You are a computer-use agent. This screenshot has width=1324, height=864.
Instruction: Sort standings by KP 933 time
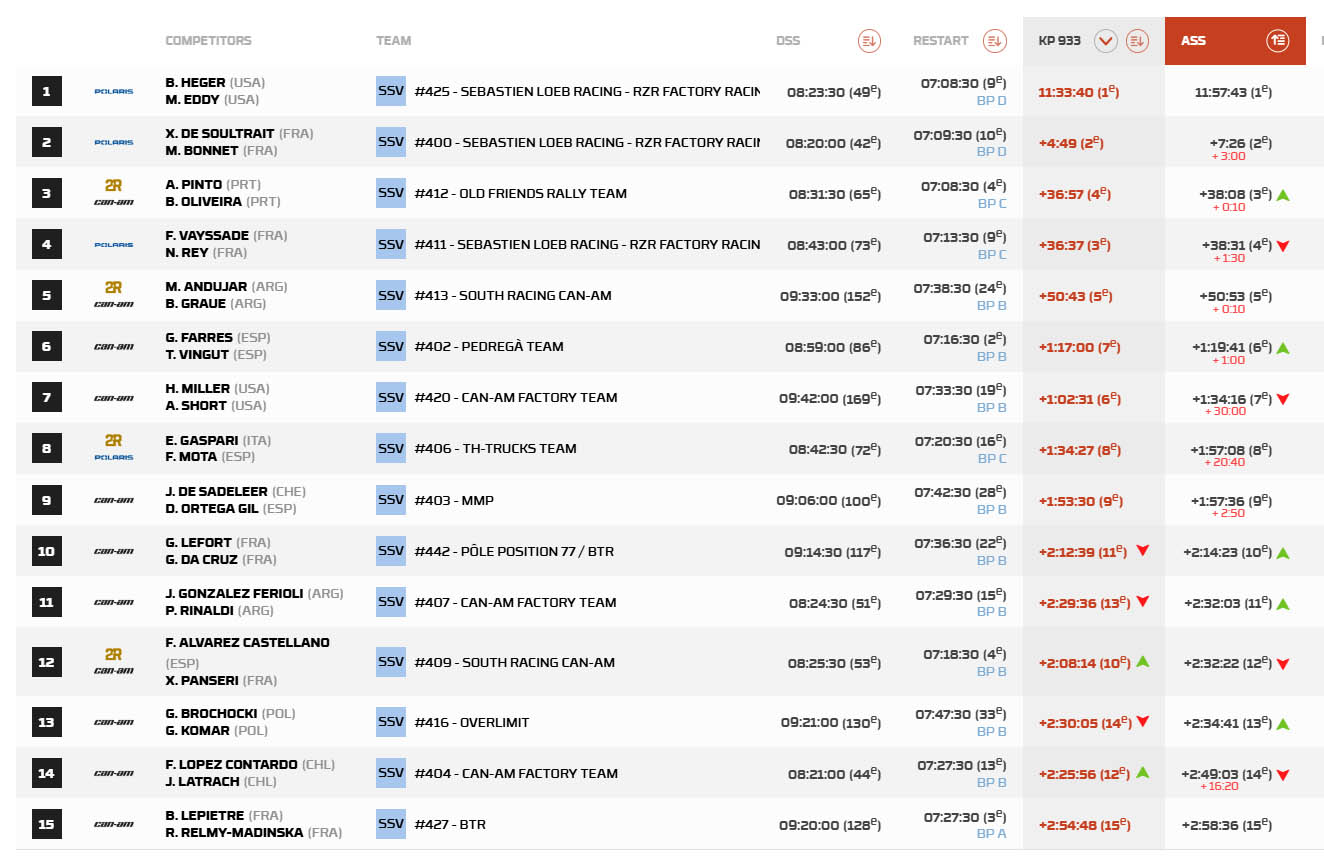1137,41
